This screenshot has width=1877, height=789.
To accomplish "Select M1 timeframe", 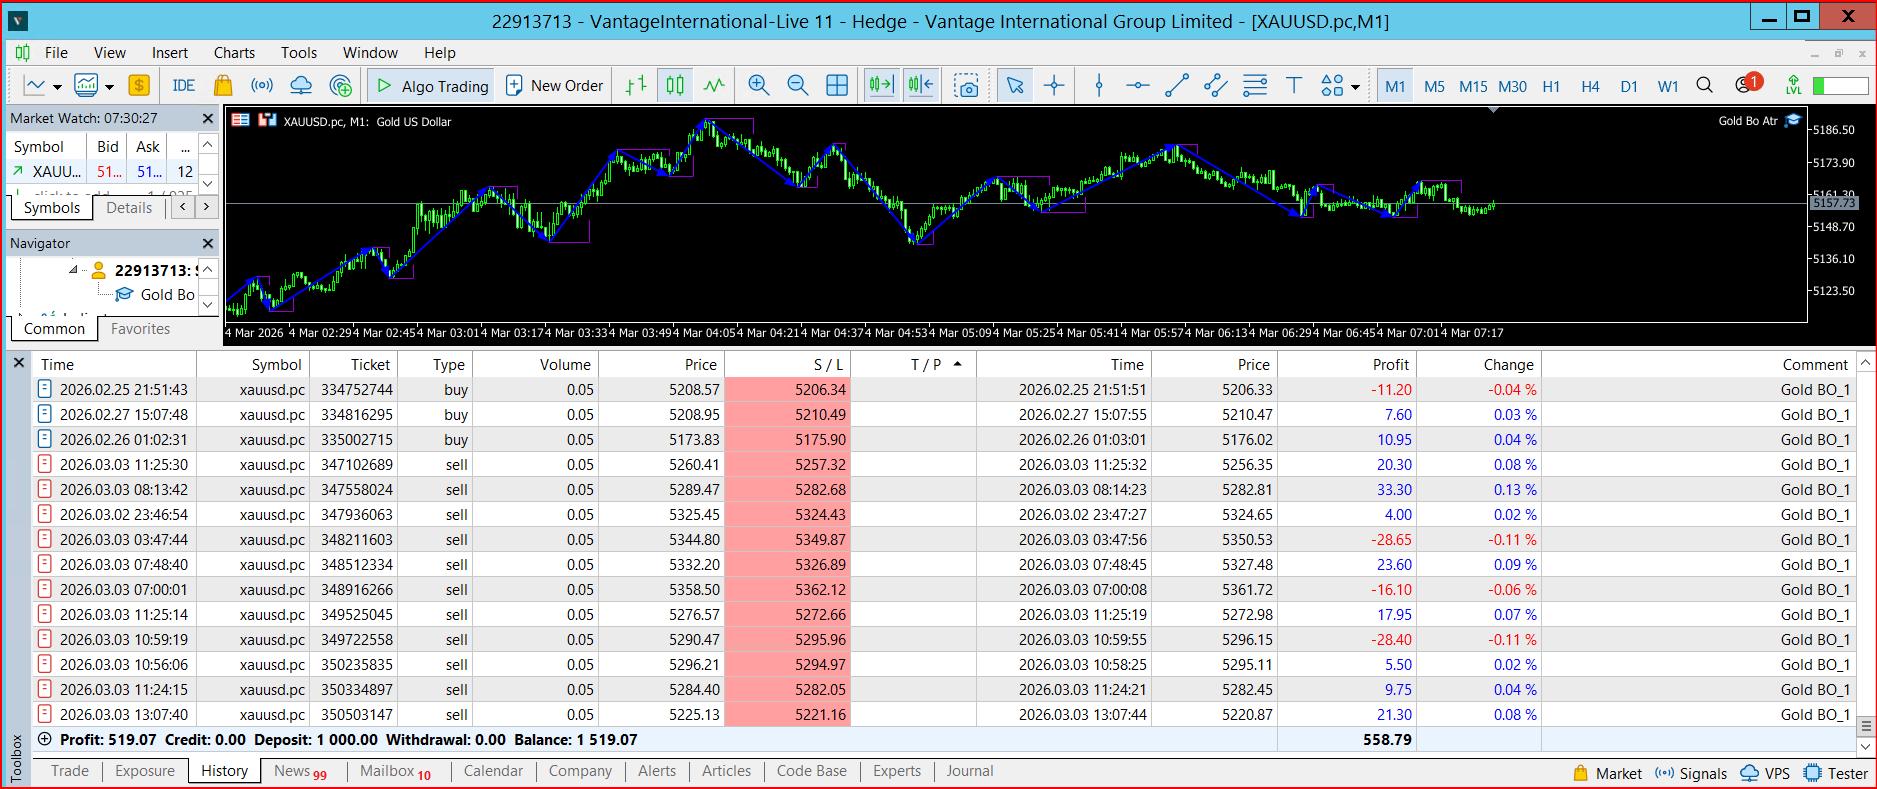I will pyautogui.click(x=1395, y=86).
